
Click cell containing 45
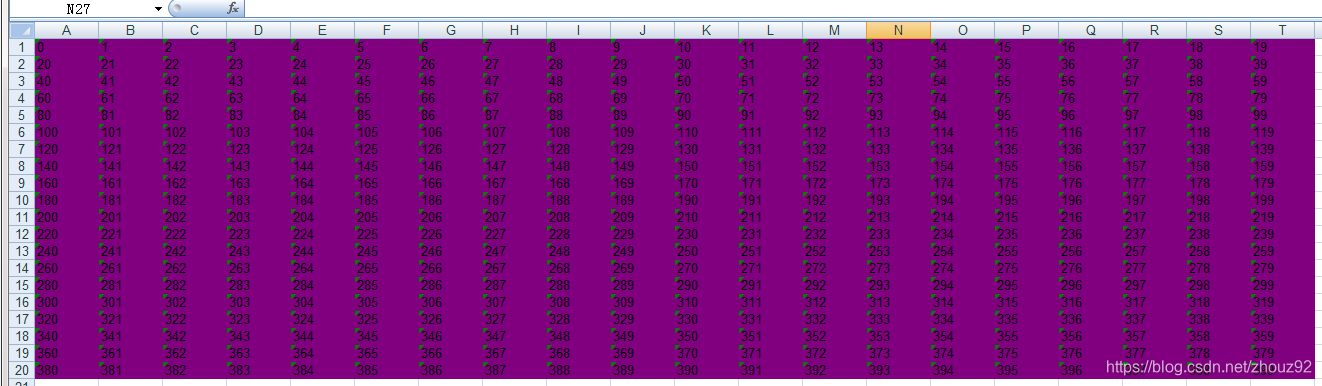pyautogui.click(x=386, y=81)
